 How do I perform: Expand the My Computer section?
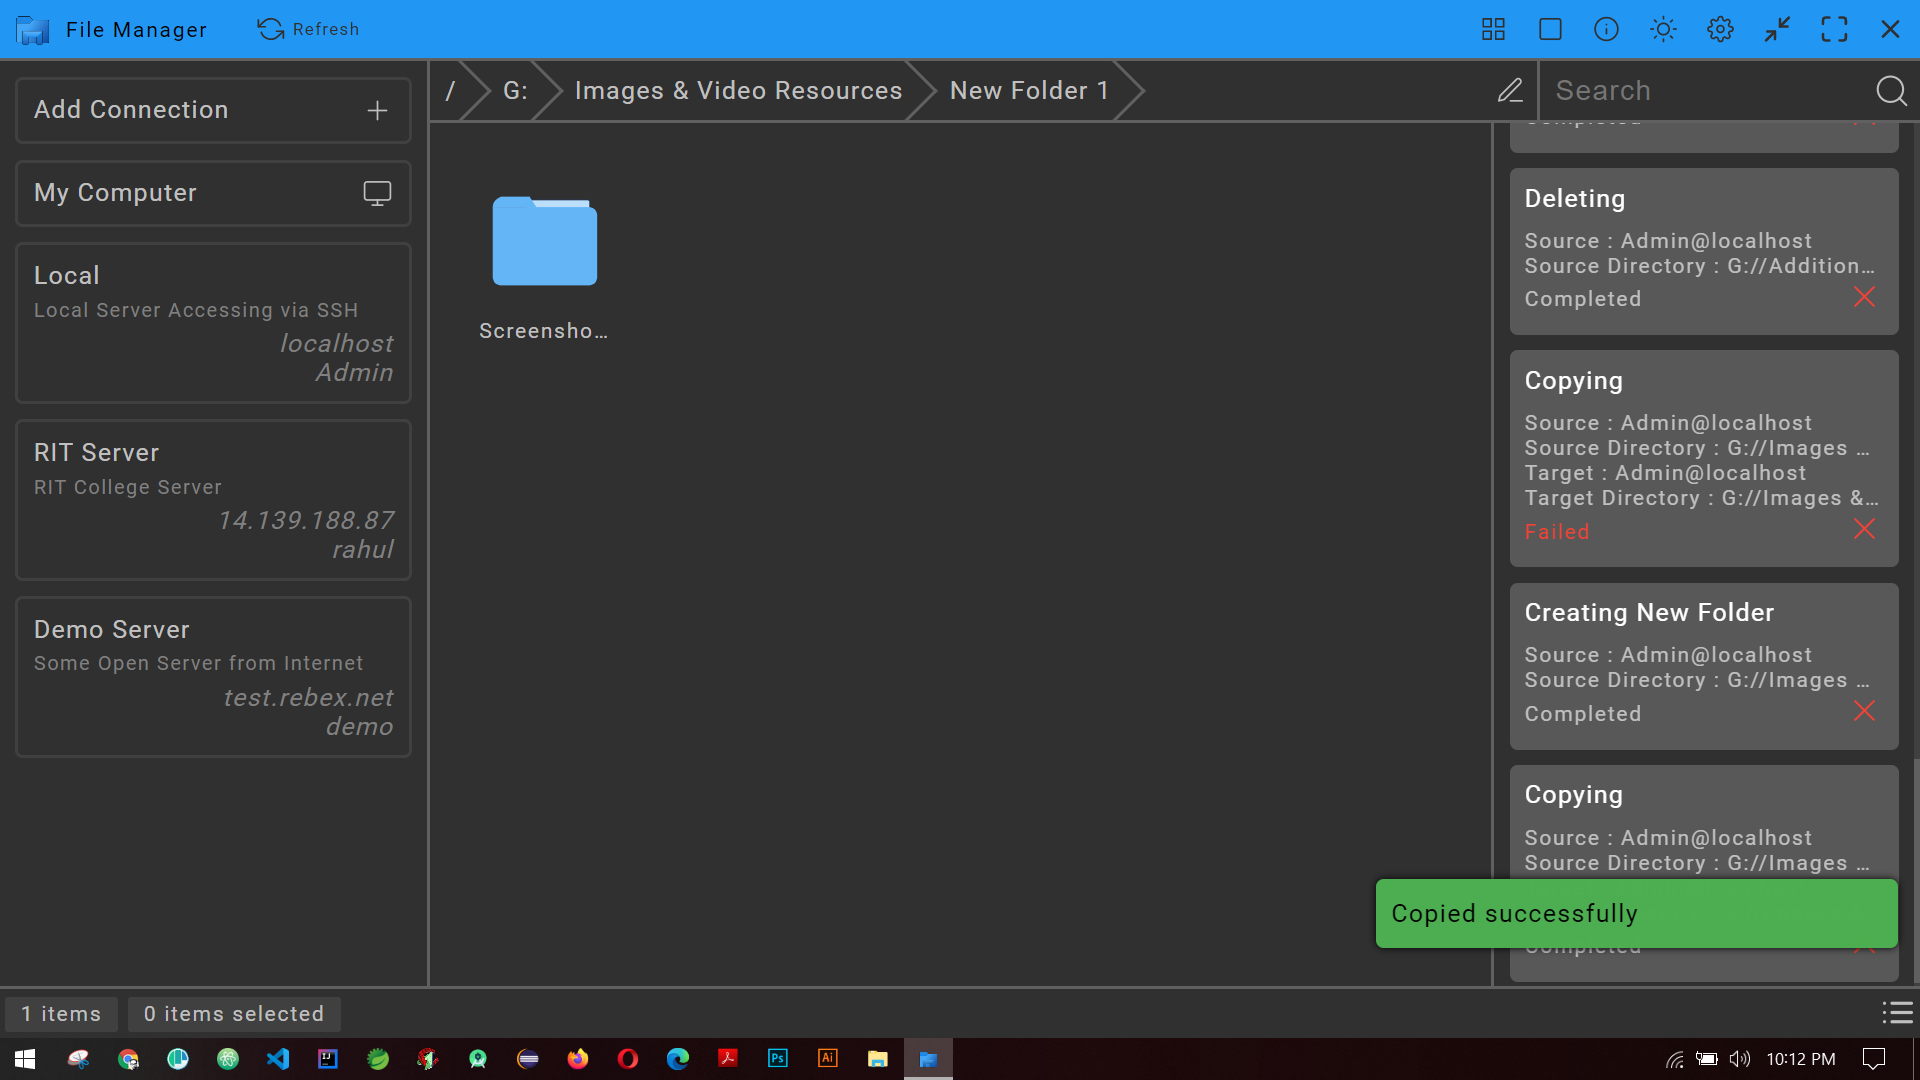pyautogui.click(x=214, y=193)
